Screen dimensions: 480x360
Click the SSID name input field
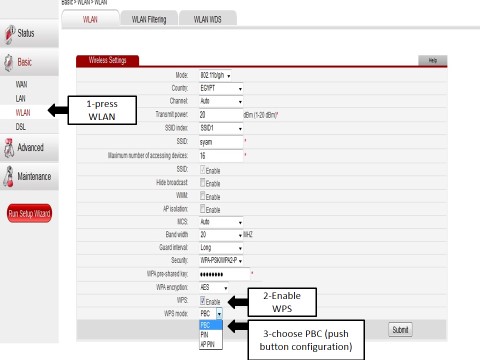[221, 142]
